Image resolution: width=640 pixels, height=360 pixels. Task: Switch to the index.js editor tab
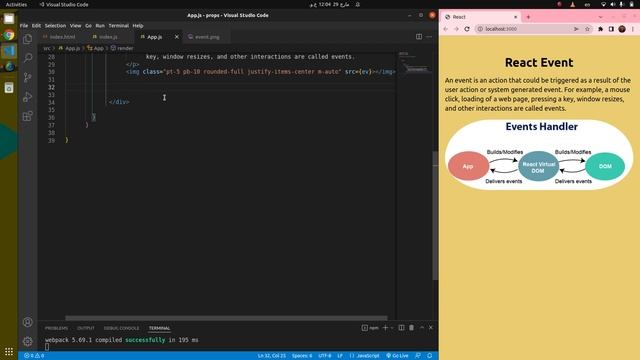click(108, 37)
